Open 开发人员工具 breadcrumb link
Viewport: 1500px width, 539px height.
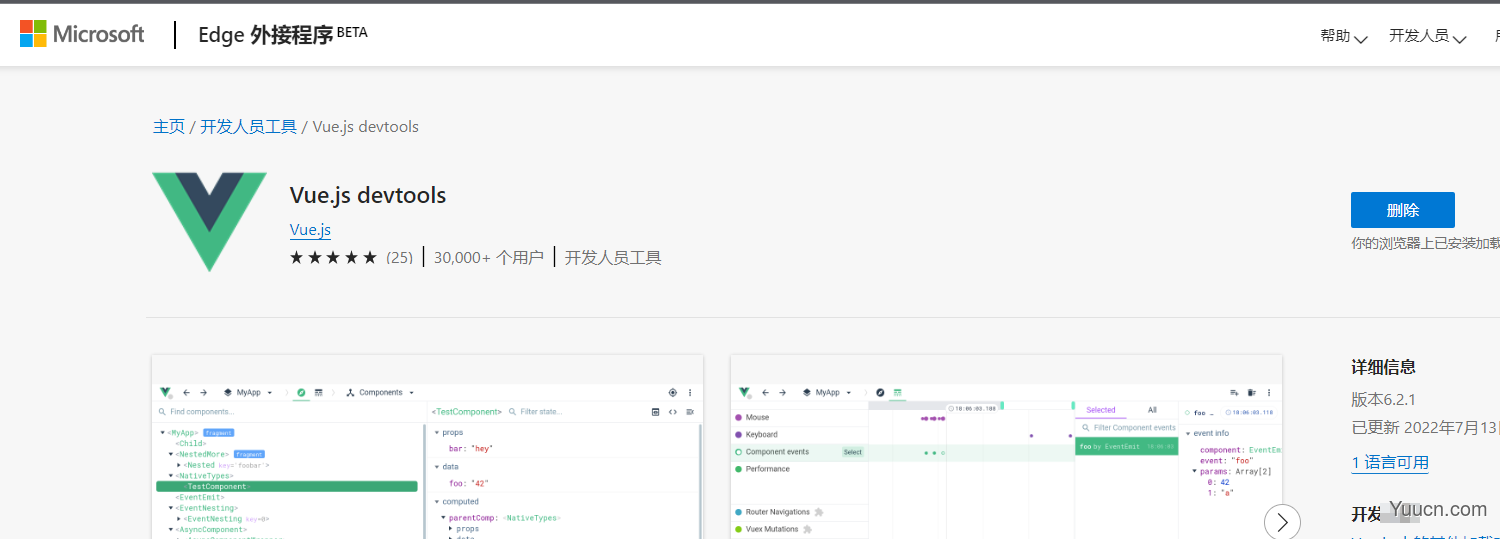248,127
